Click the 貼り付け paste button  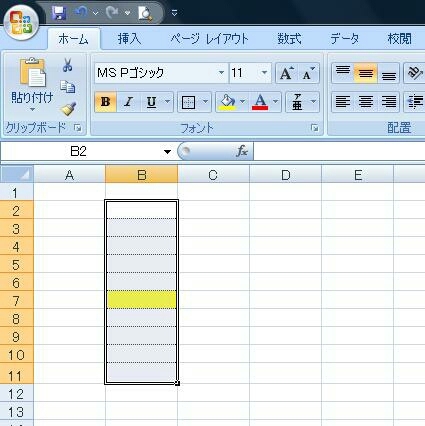[32, 85]
